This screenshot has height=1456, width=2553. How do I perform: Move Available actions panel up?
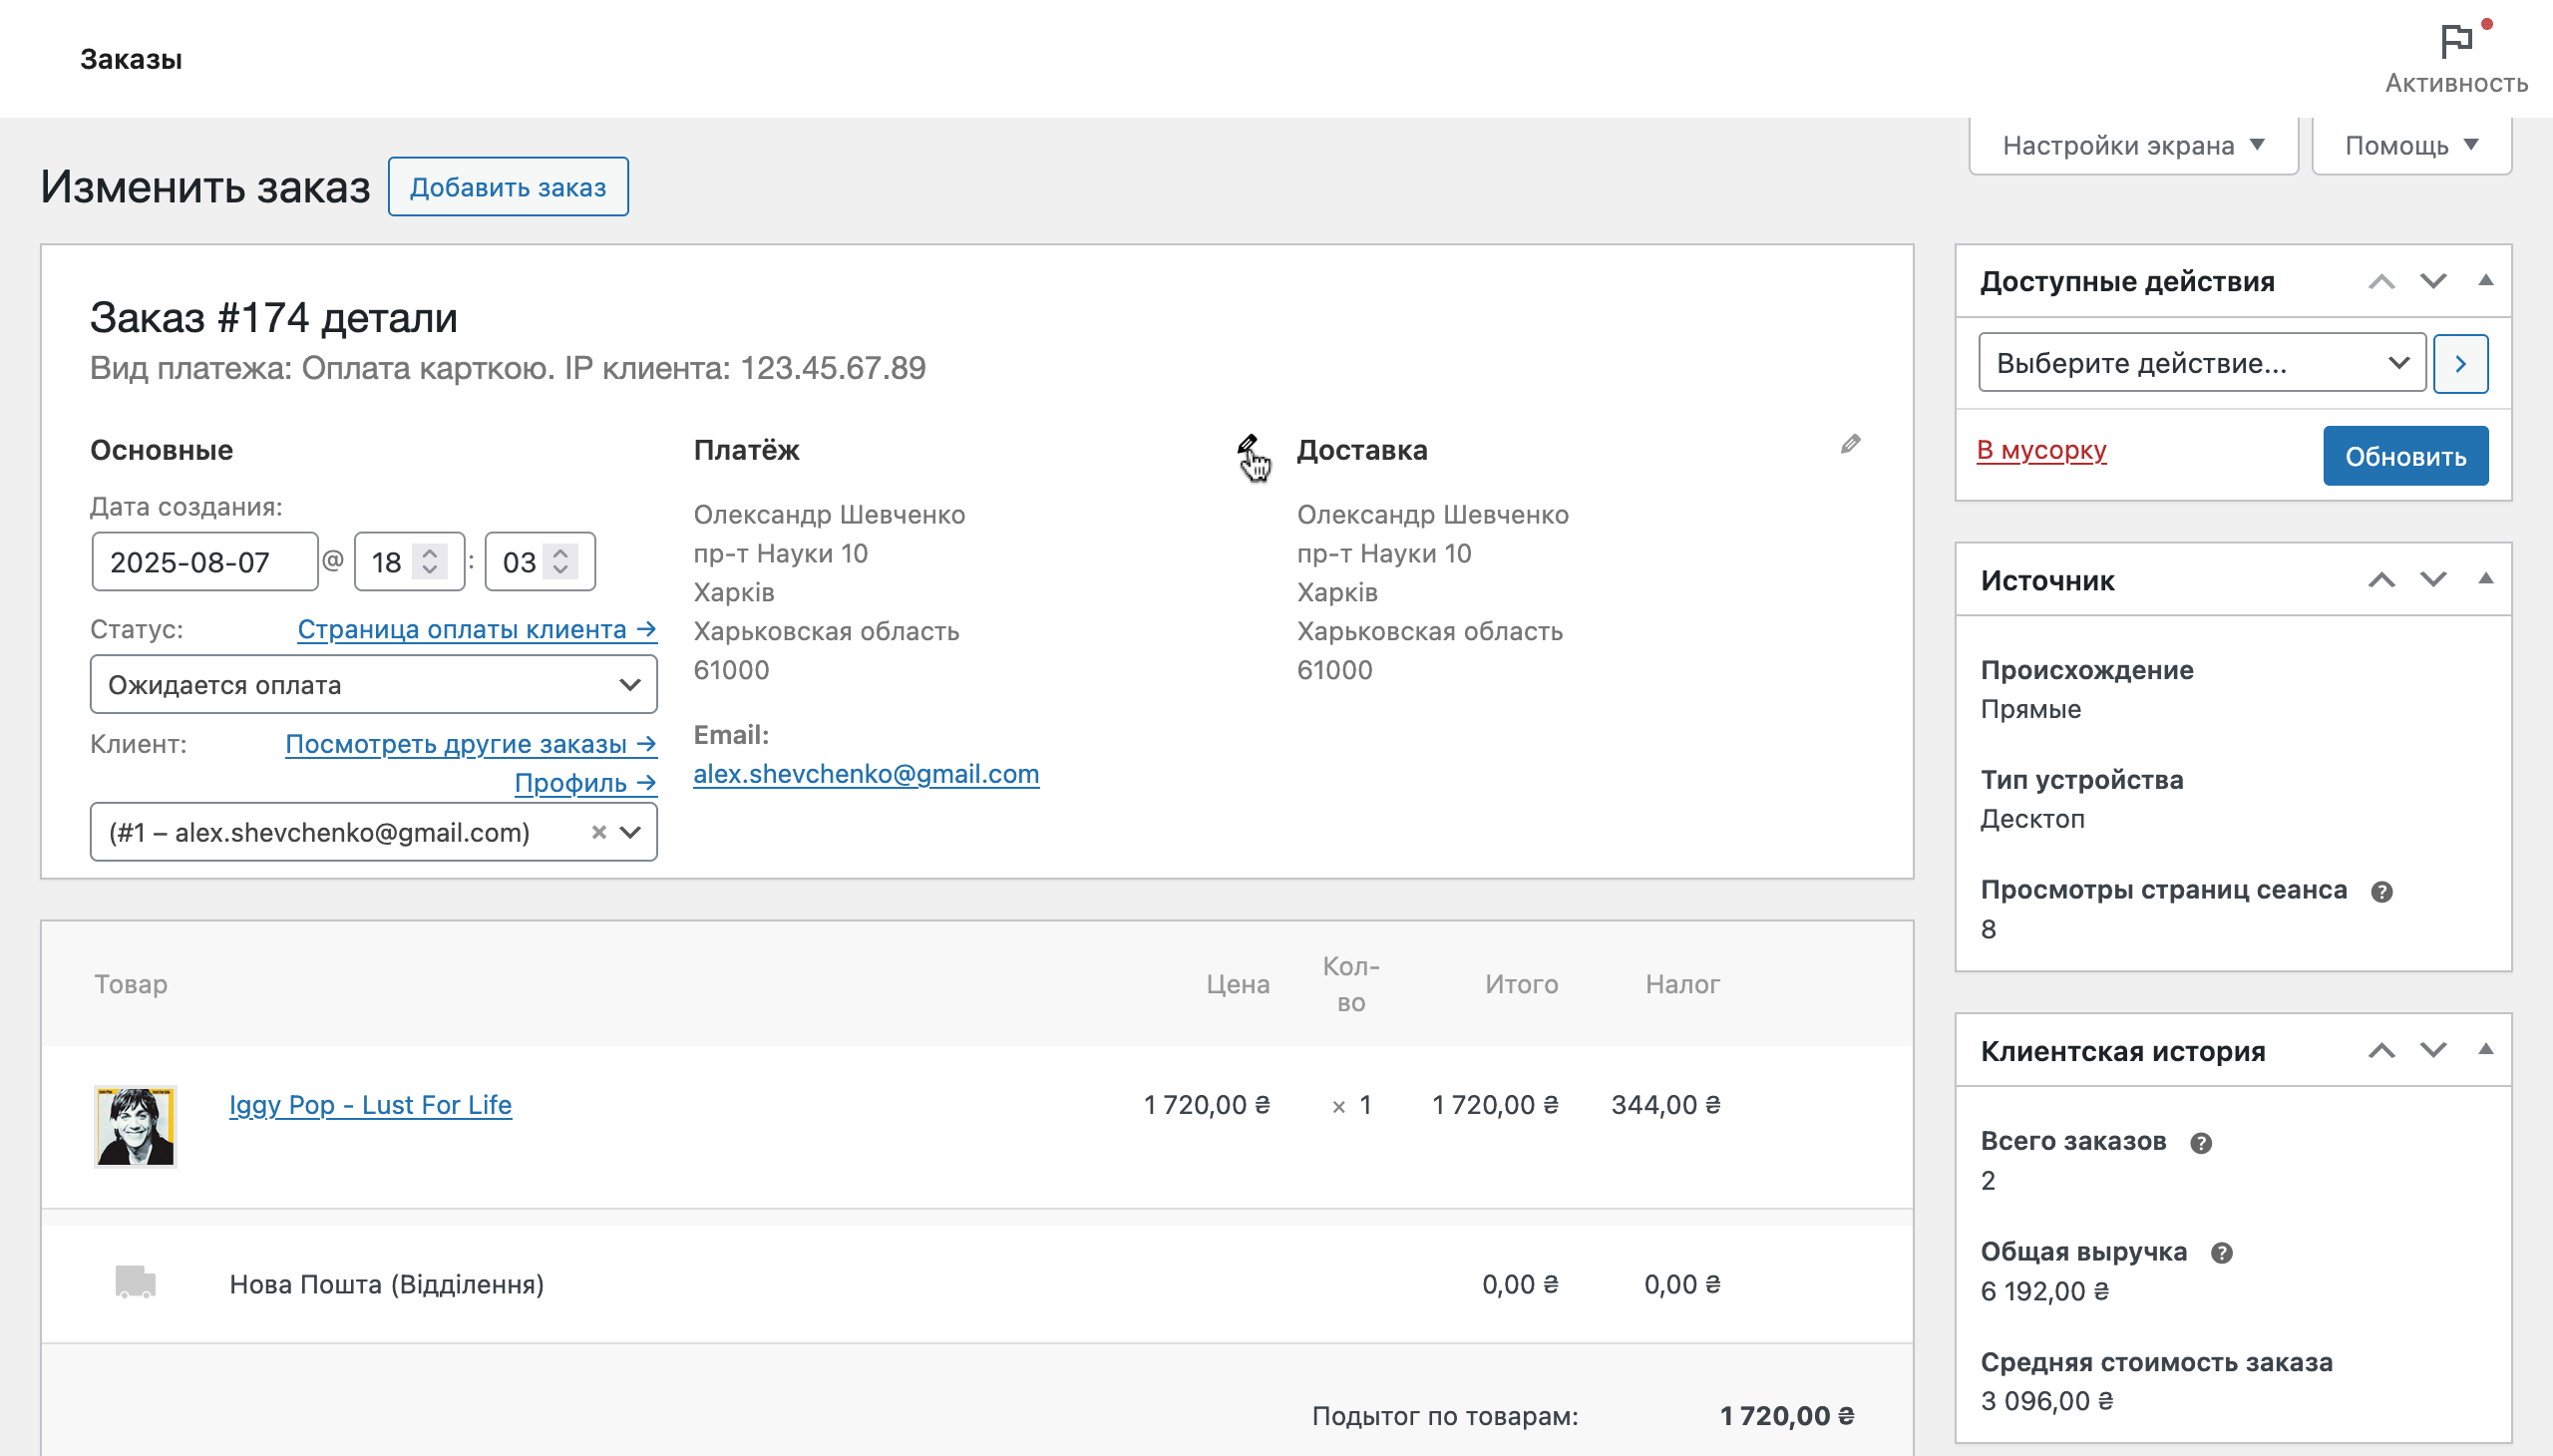point(2381,281)
